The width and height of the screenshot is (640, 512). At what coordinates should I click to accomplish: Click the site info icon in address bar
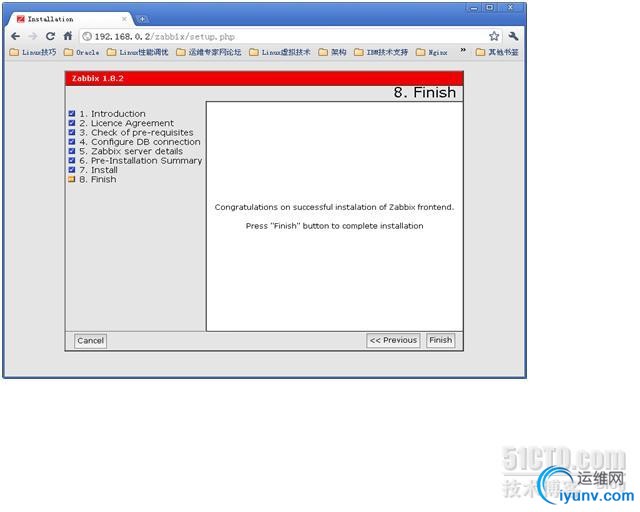tap(87, 36)
